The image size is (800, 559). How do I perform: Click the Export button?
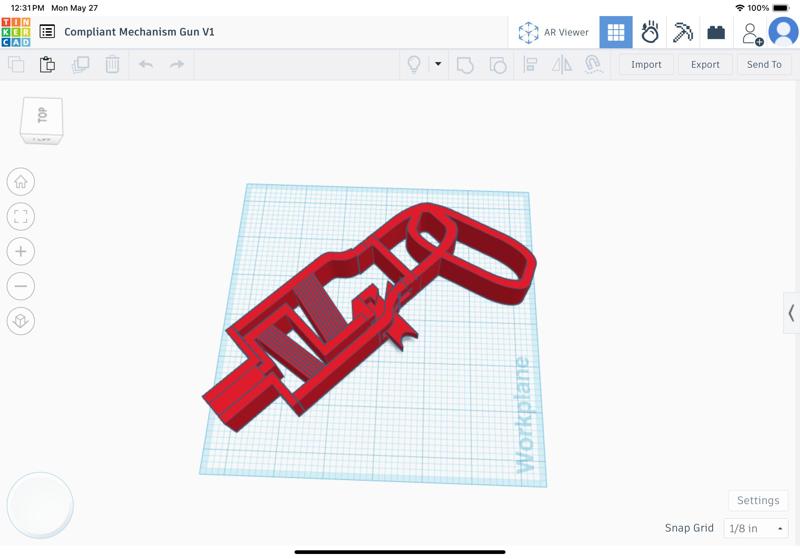tap(705, 65)
